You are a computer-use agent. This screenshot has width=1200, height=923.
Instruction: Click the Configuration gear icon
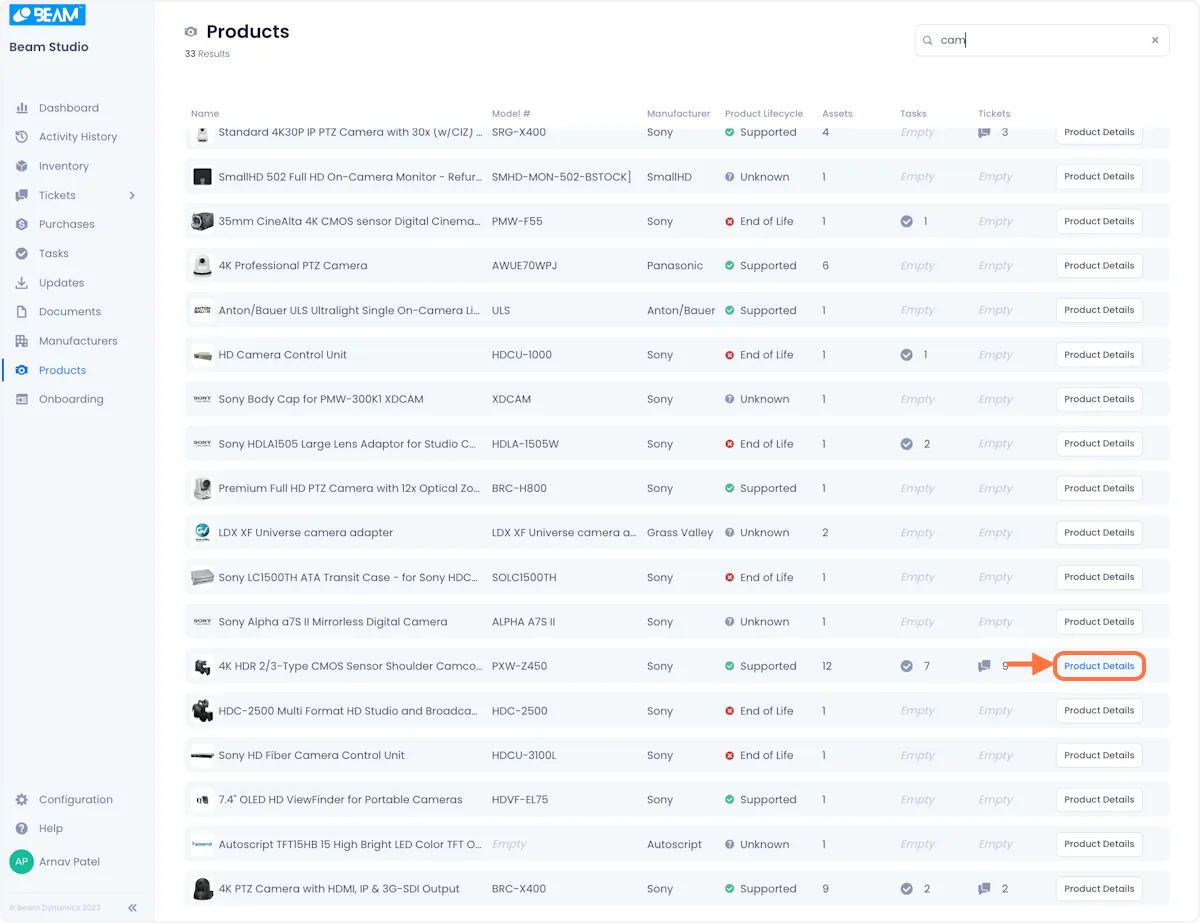(22, 800)
